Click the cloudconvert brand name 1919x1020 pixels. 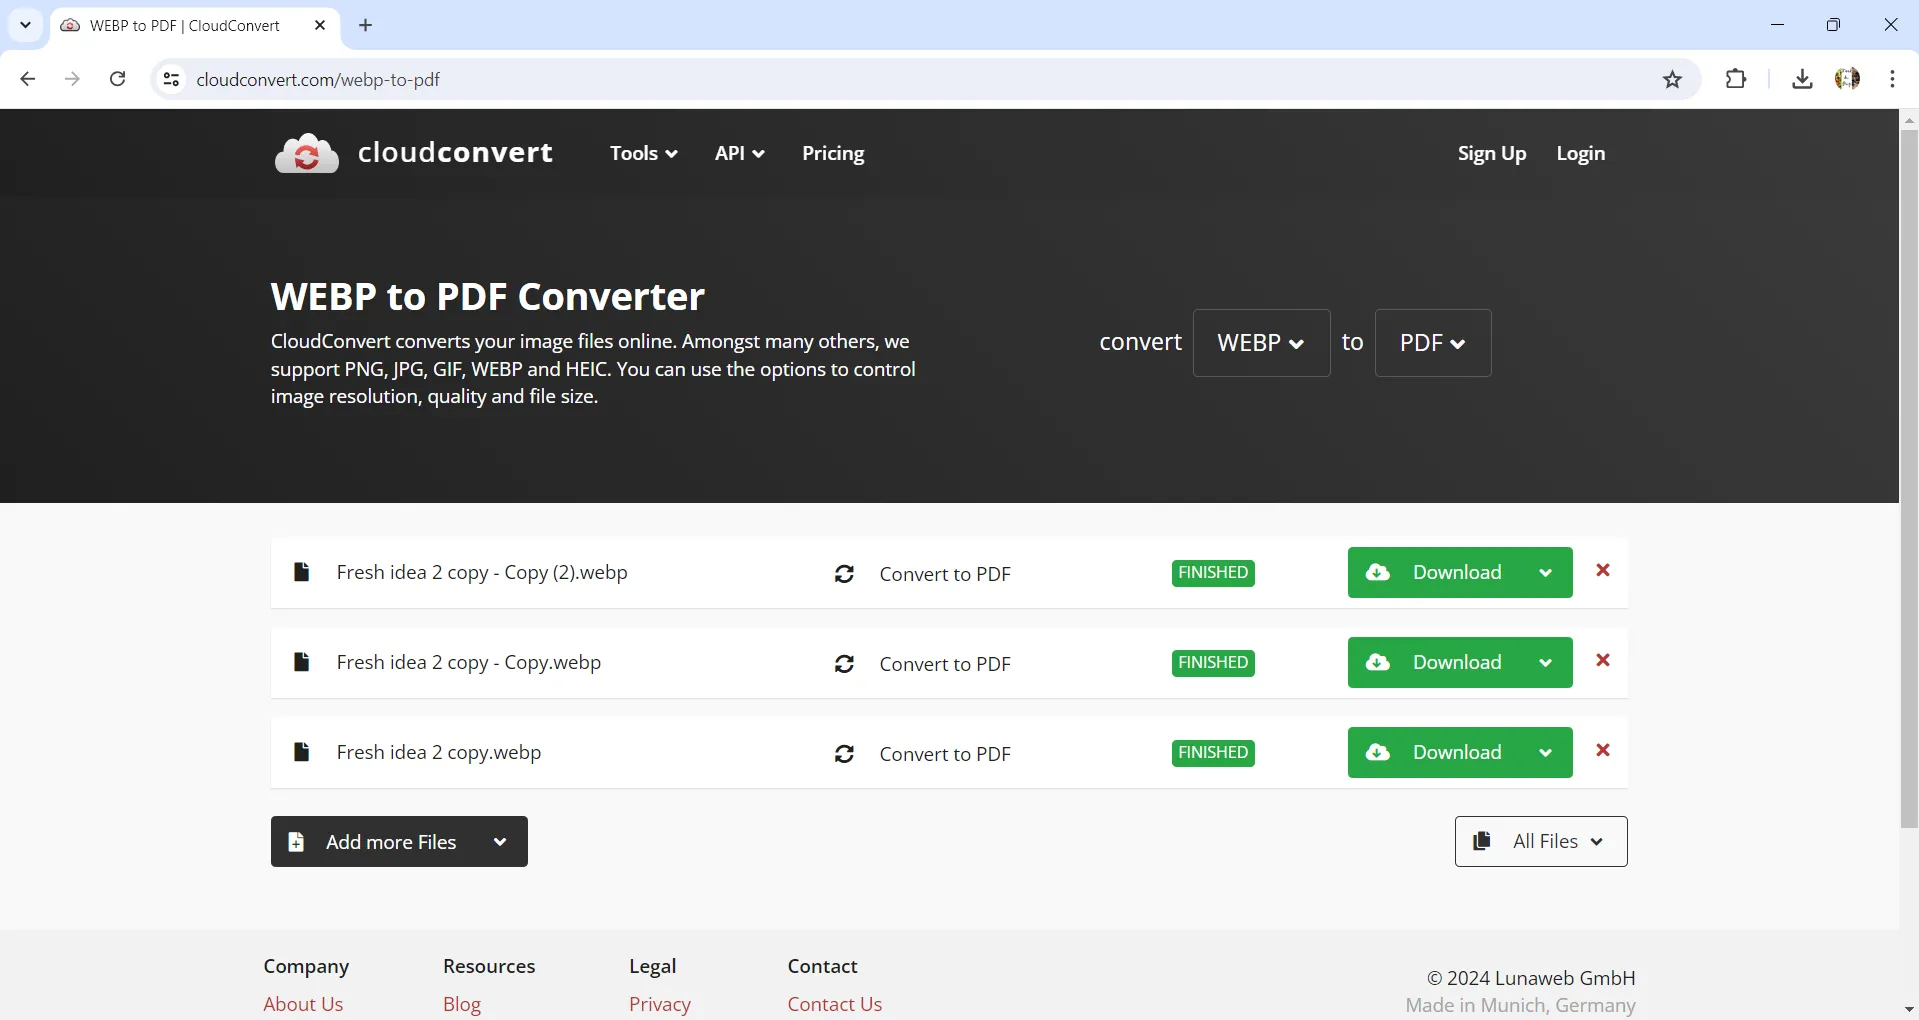[455, 152]
